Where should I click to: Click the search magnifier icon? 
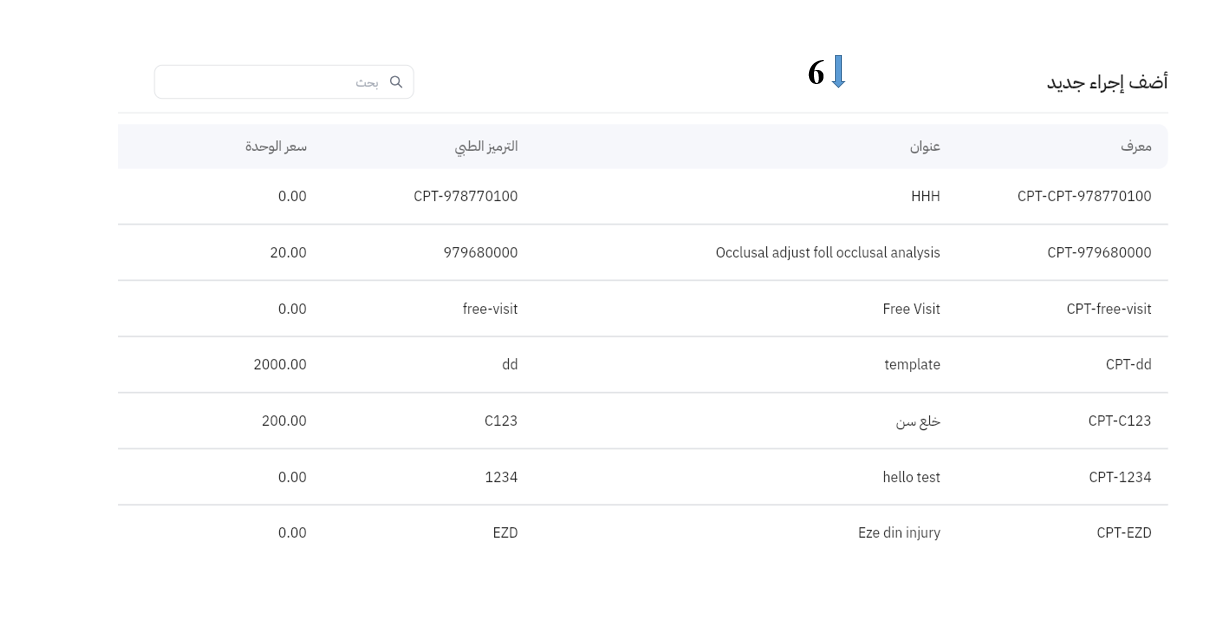tap(396, 82)
